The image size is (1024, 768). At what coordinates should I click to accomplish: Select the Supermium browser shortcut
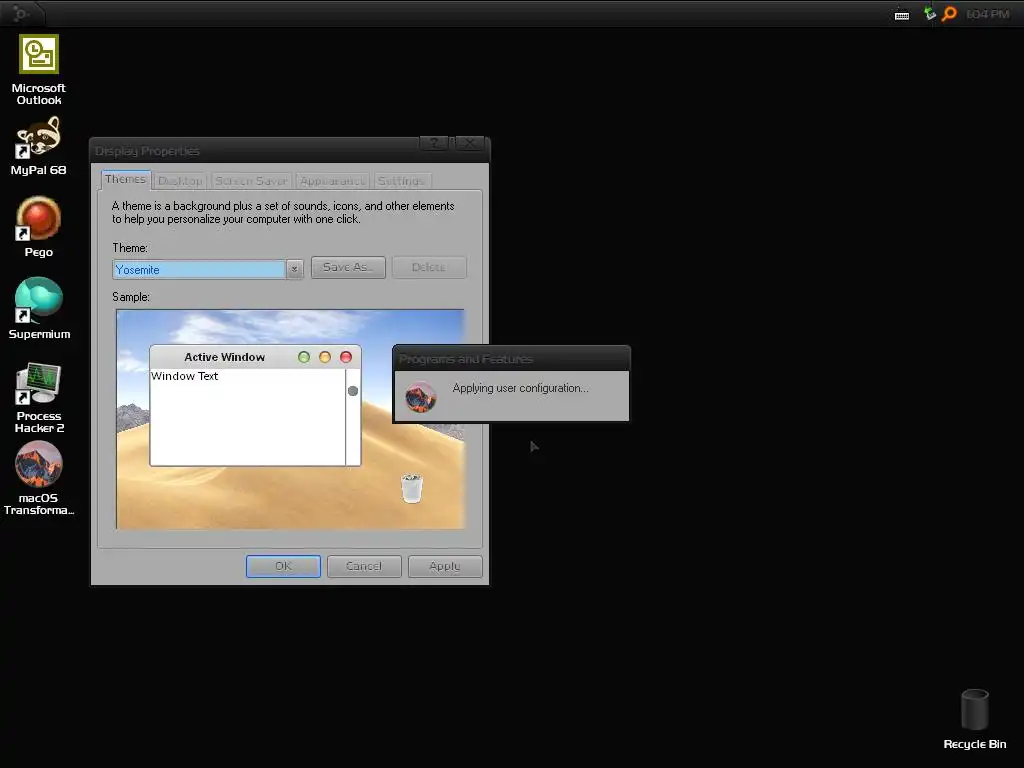[39, 308]
